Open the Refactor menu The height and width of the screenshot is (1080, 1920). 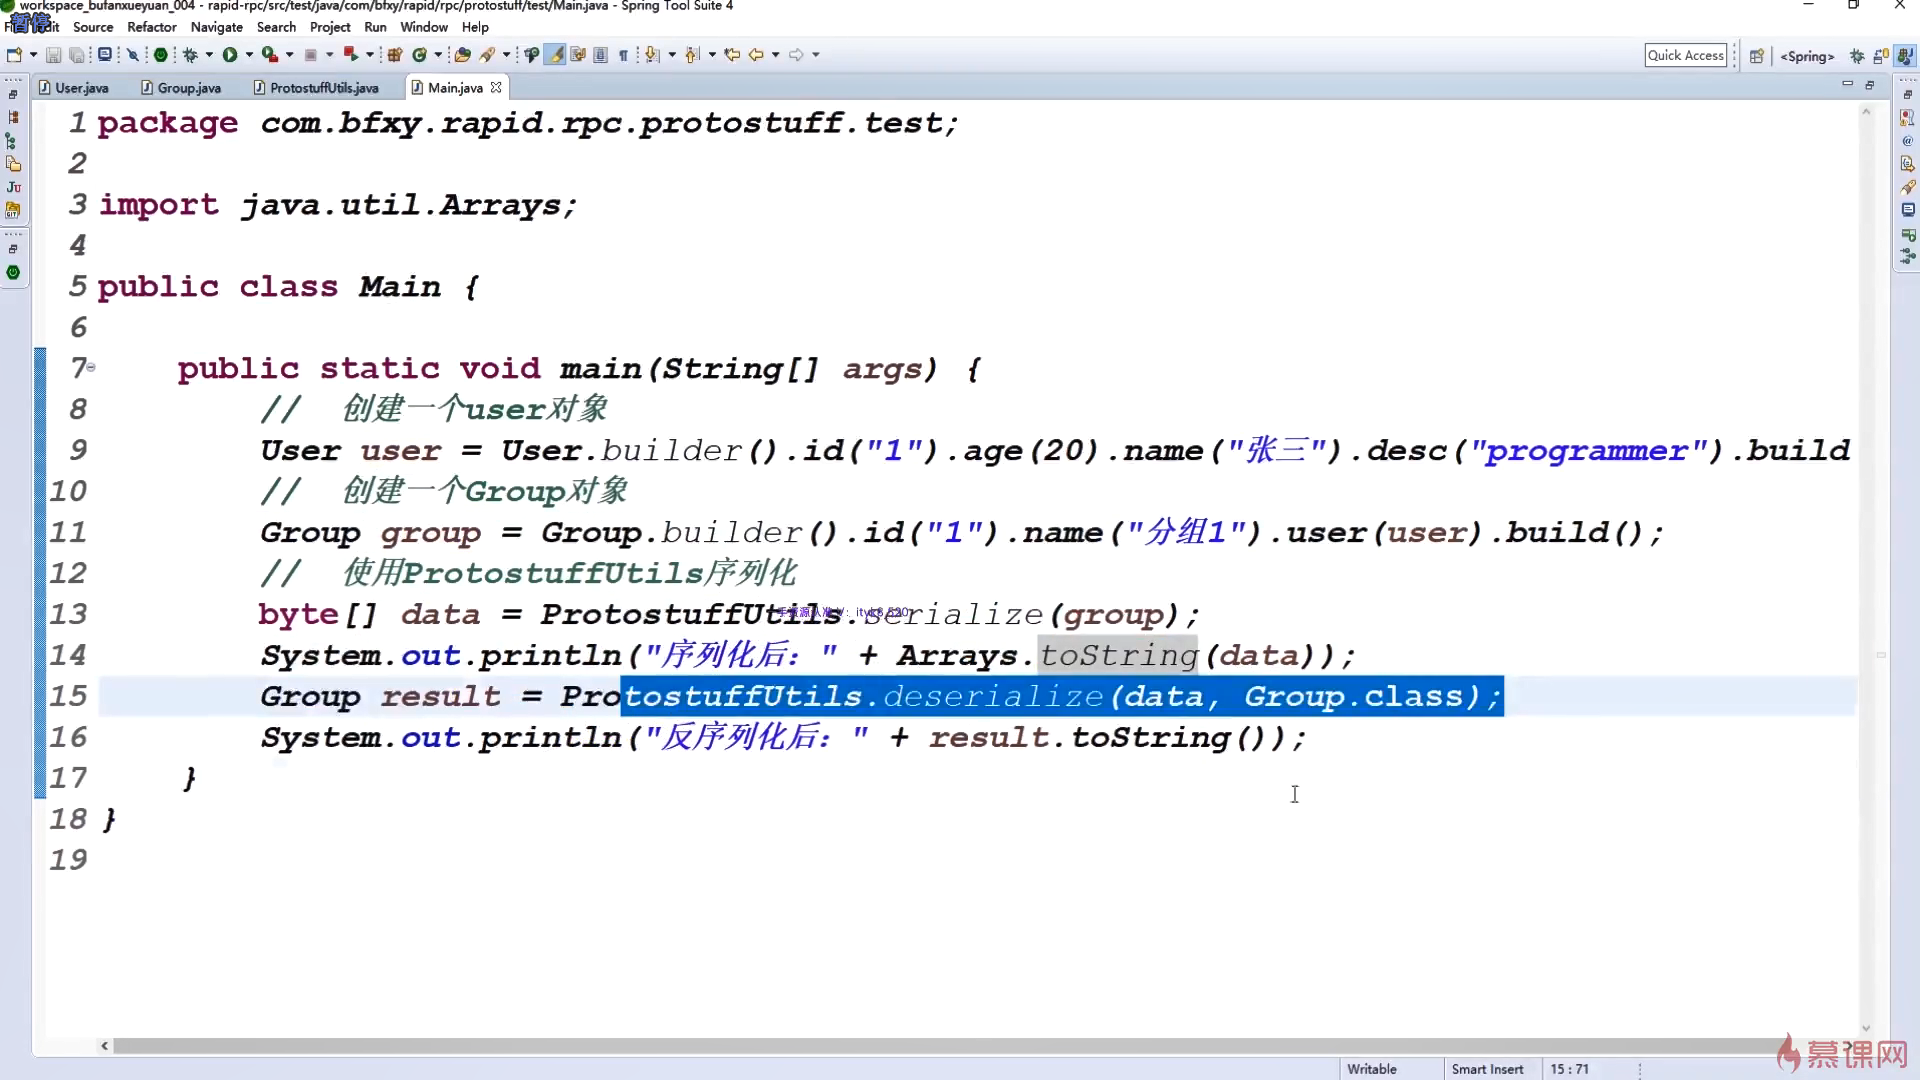pyautogui.click(x=151, y=27)
